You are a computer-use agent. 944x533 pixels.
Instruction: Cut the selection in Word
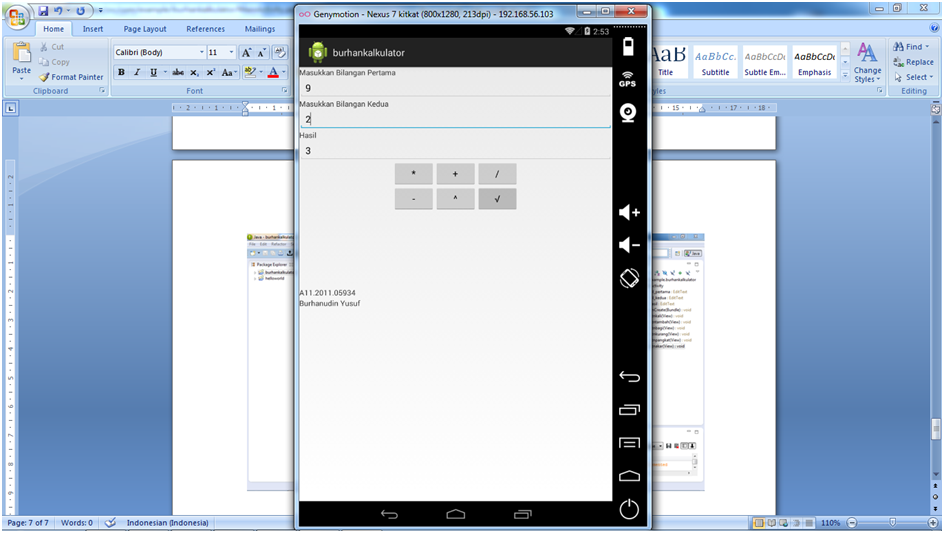click(x=52, y=46)
